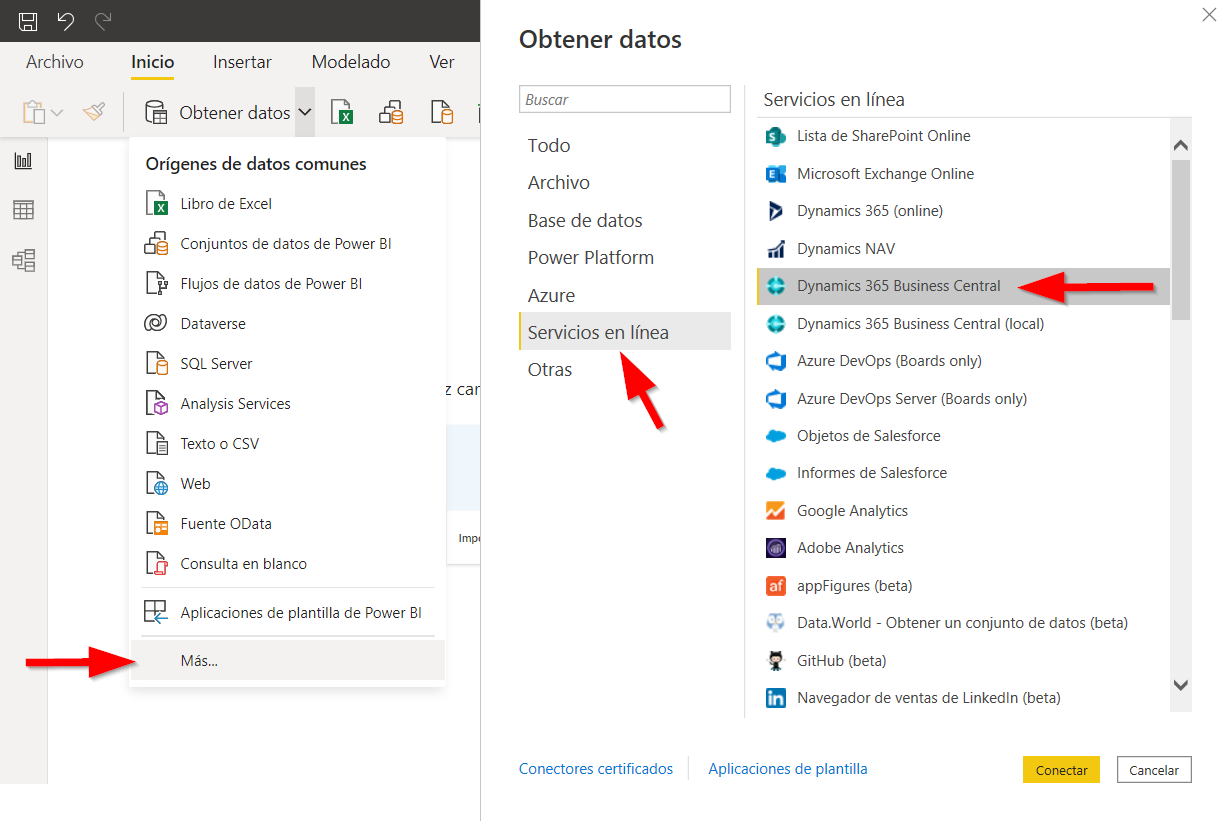1229x823 pixels.
Task: Select Informes de Salesforce connector
Action: pyautogui.click(x=963, y=473)
